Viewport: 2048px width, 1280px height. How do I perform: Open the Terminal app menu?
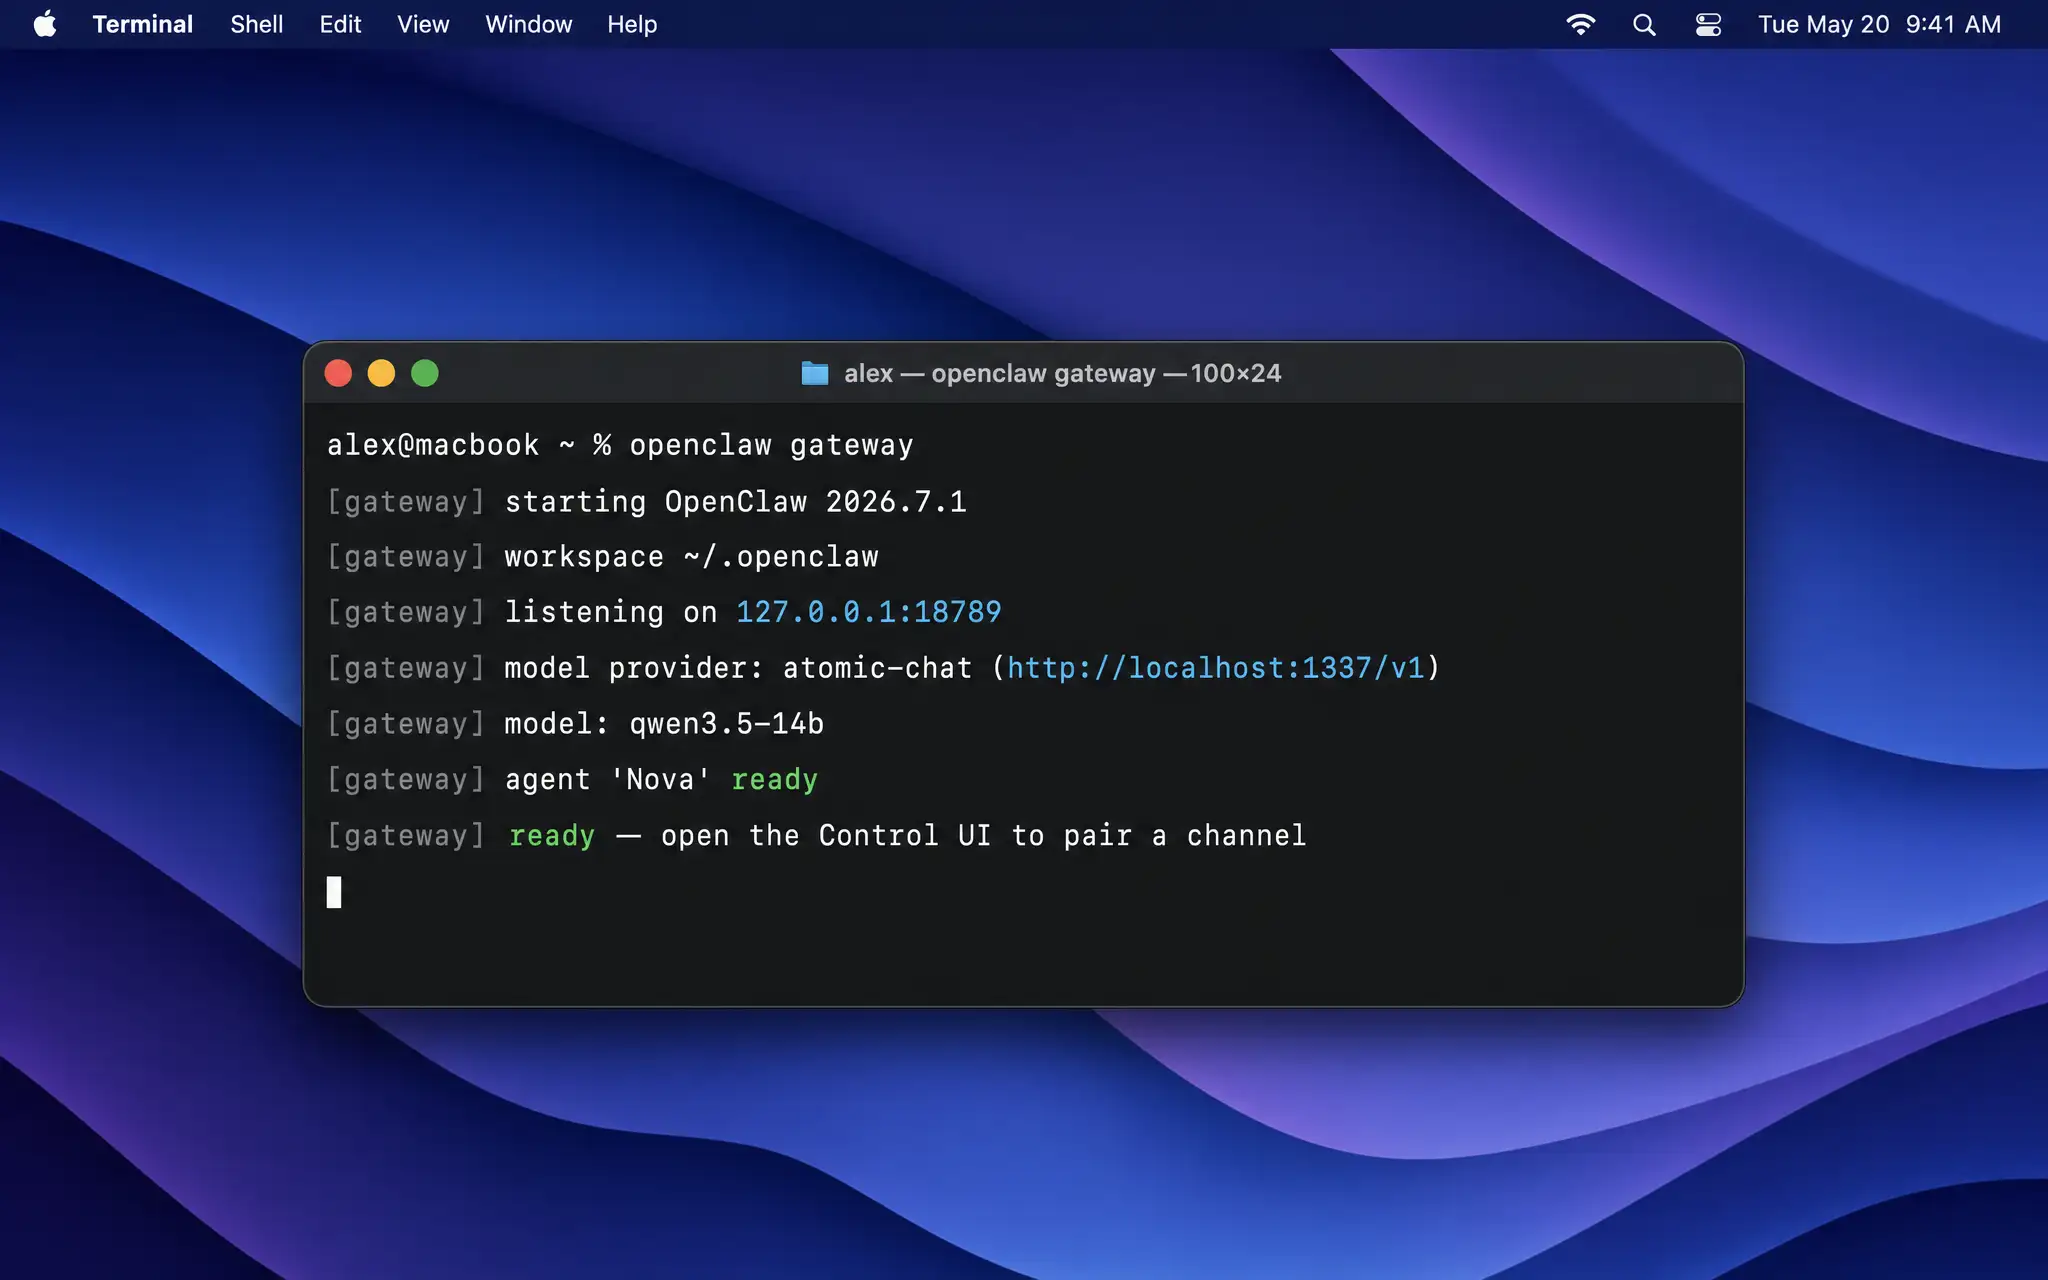click(142, 24)
